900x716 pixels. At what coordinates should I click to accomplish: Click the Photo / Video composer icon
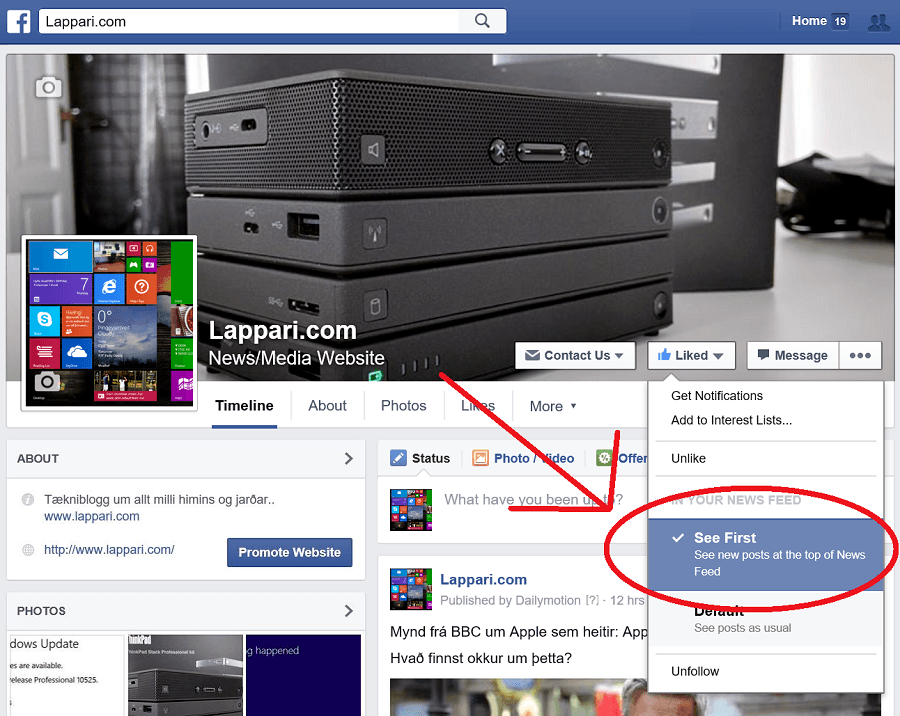point(480,458)
